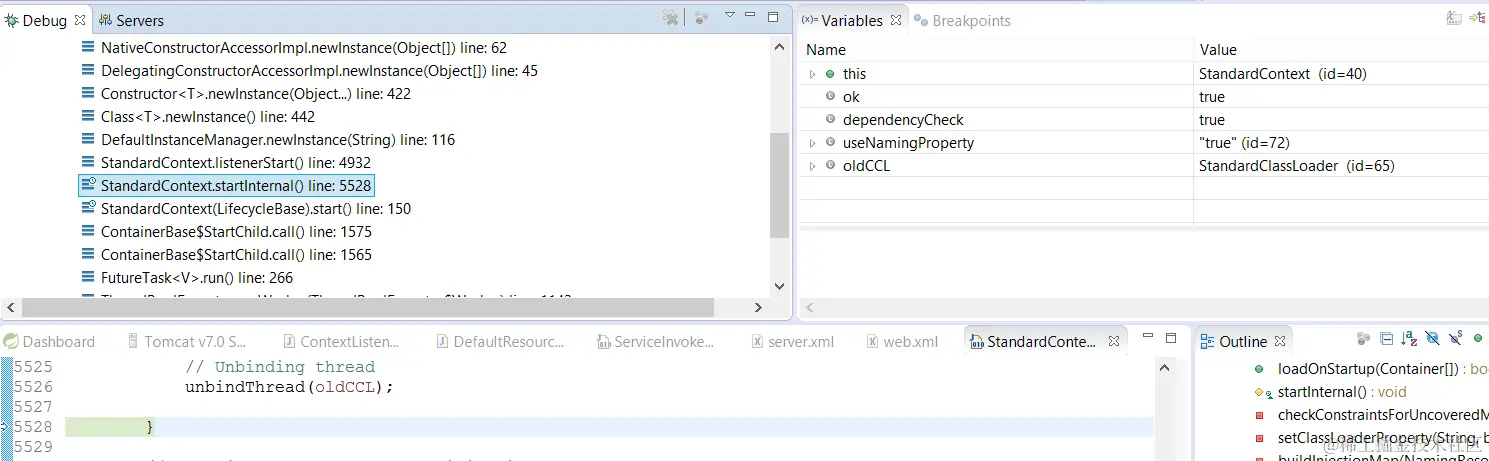Select stack frame Class<T>.newInstance() line 442
Screen dimensions: 1489x461
click(x=208, y=117)
